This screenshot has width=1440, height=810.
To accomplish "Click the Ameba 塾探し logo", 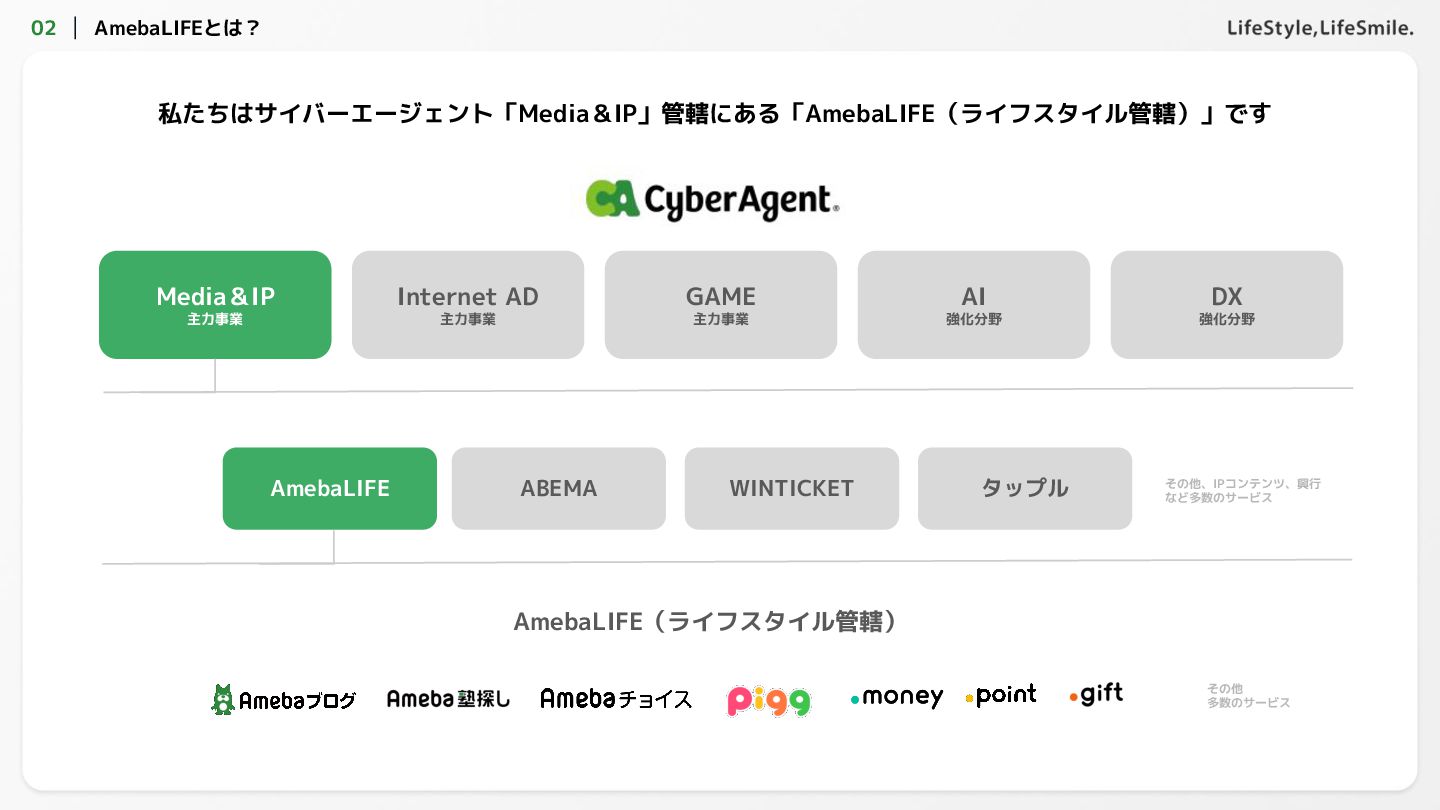I will coord(448,699).
